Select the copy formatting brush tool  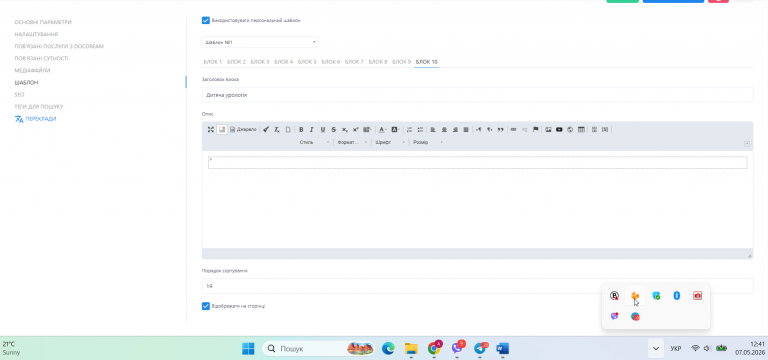click(265, 130)
